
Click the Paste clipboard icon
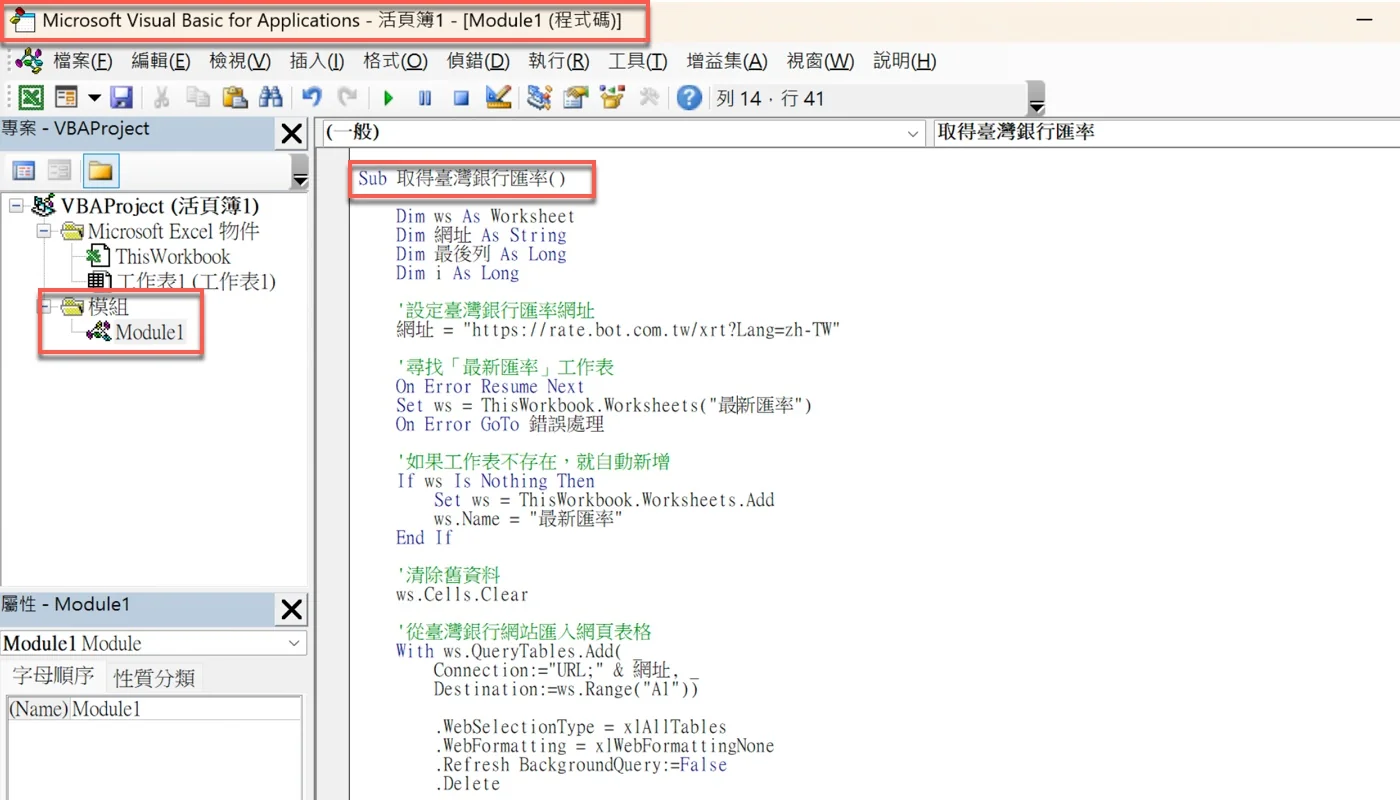[x=234, y=97]
